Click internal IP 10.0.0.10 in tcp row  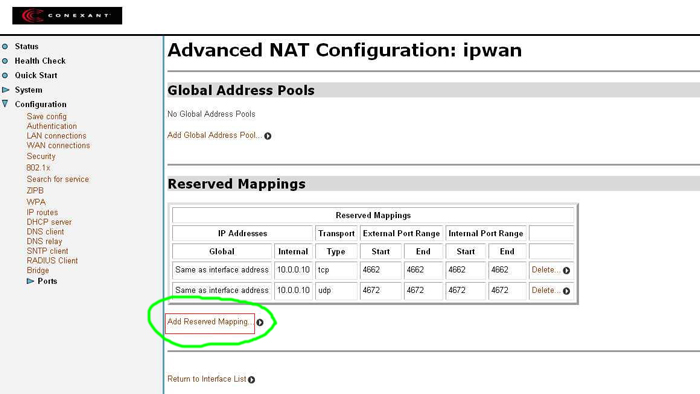pos(293,270)
